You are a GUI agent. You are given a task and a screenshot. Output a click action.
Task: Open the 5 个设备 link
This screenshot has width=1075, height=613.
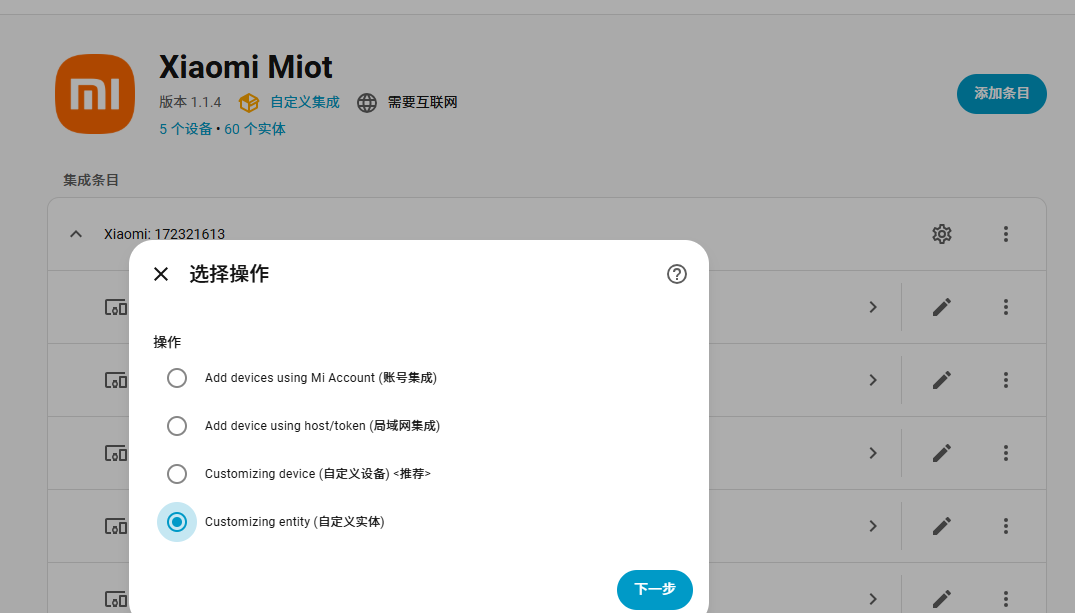pos(185,129)
